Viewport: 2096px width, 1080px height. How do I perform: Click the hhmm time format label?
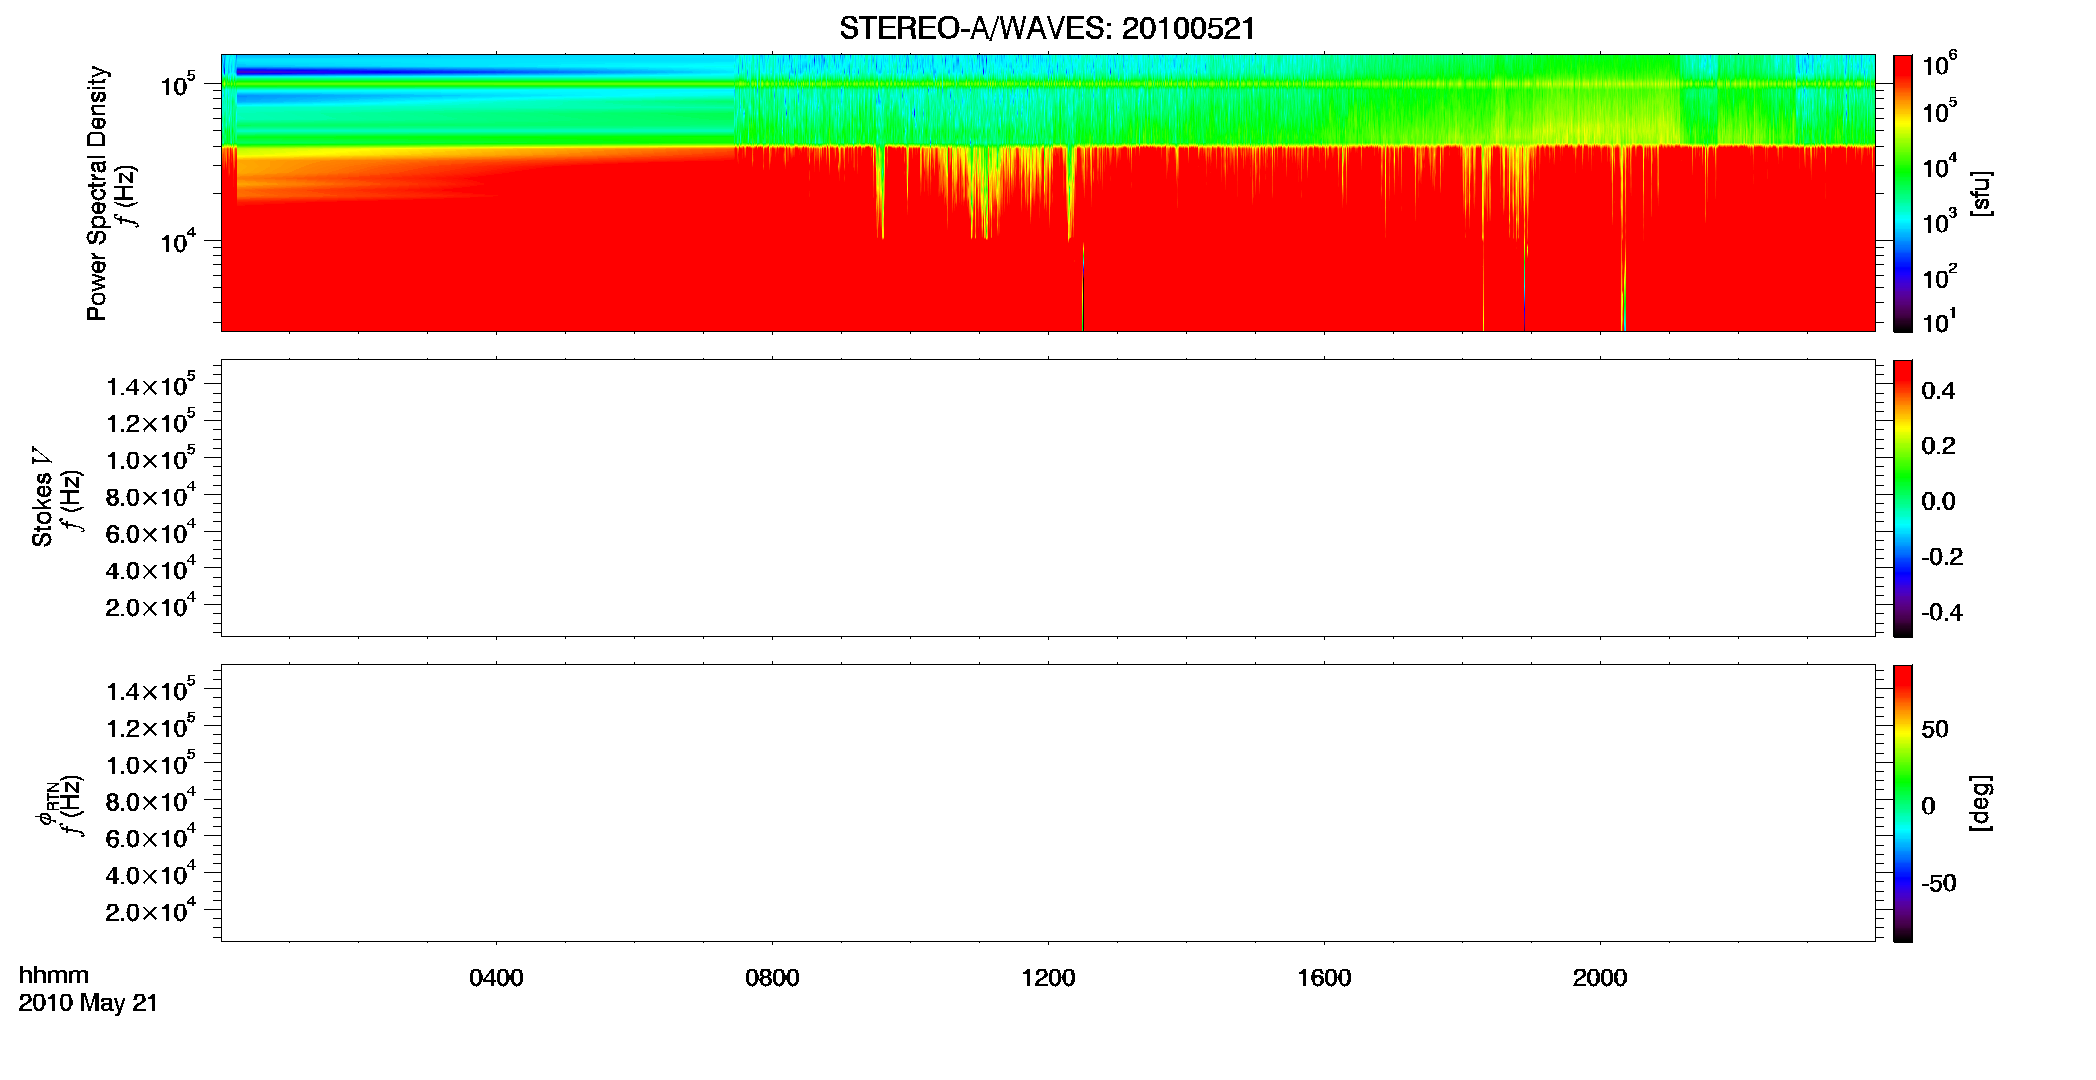(x=54, y=975)
